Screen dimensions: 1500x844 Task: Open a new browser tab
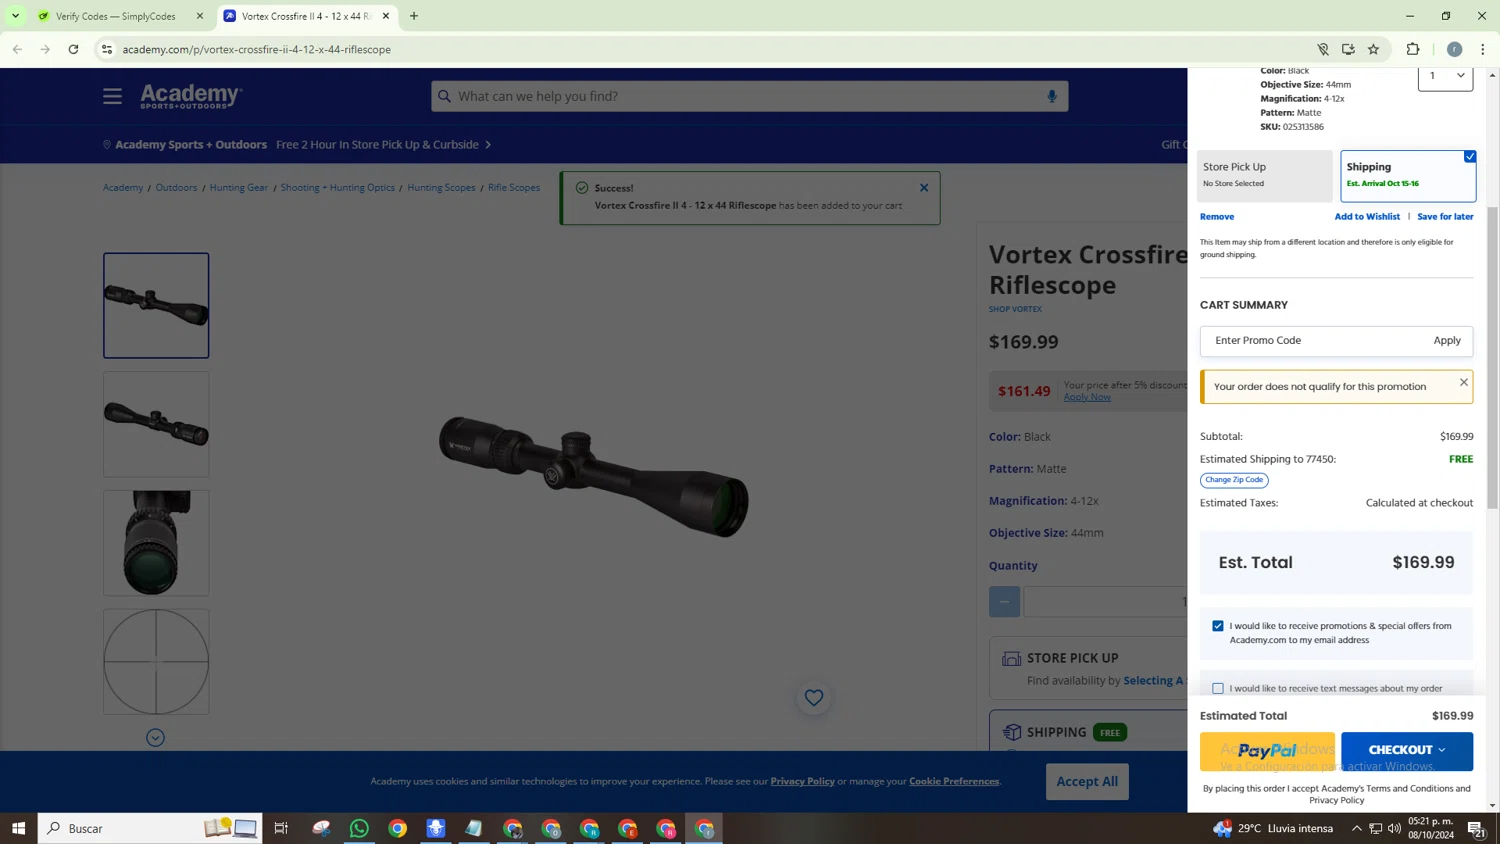point(414,16)
